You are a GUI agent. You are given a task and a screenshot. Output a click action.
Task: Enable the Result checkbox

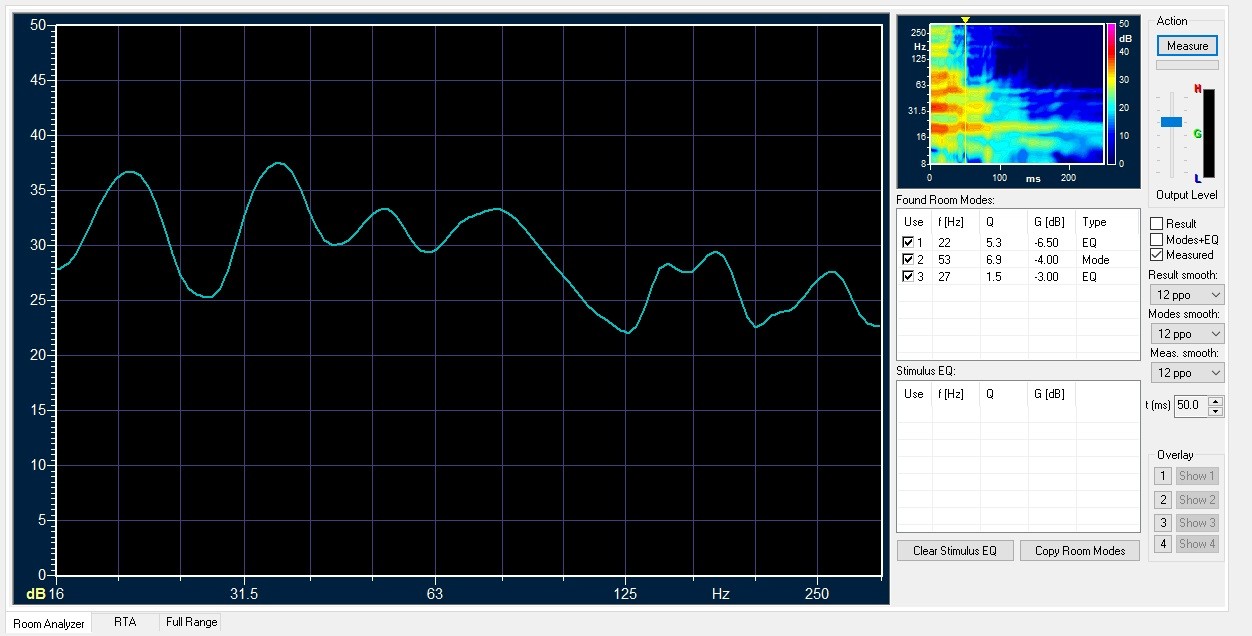(1157, 224)
